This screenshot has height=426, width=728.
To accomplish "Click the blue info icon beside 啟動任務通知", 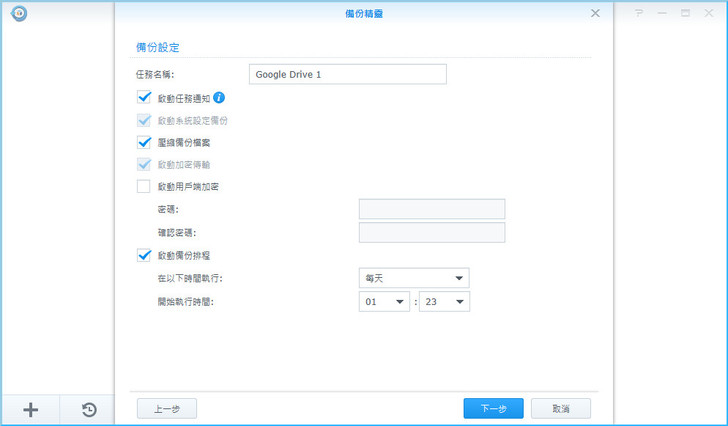I will [219, 98].
